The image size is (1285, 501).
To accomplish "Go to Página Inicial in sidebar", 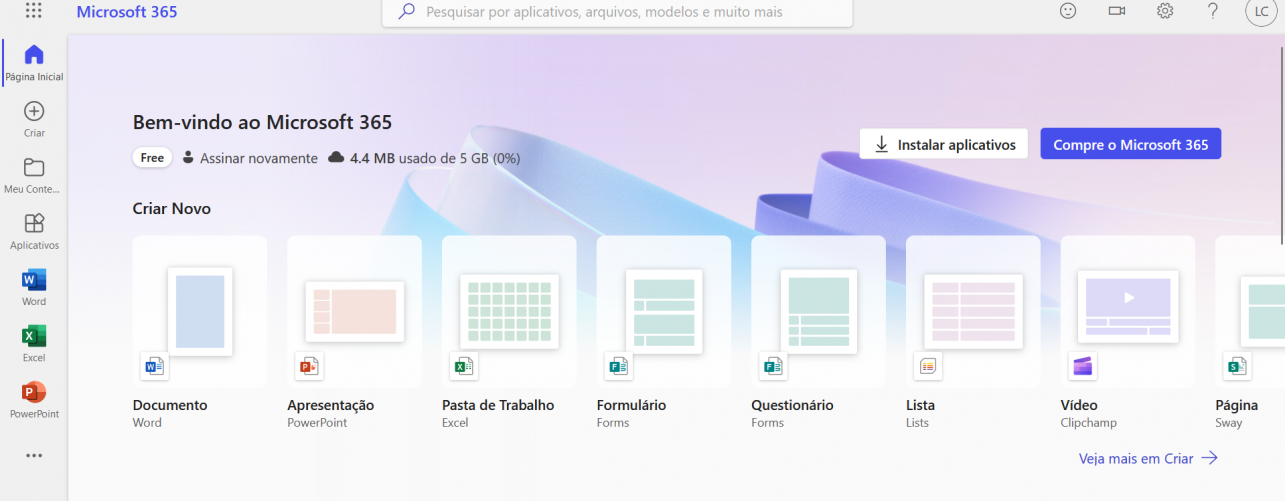I will (x=34, y=62).
